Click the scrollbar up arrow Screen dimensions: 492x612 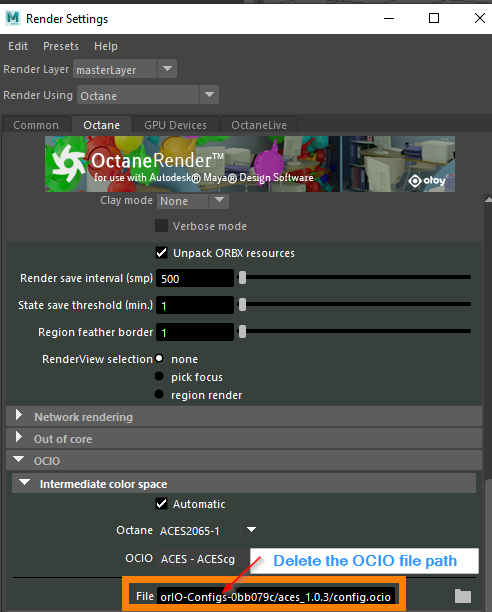pyautogui.click(x=488, y=199)
